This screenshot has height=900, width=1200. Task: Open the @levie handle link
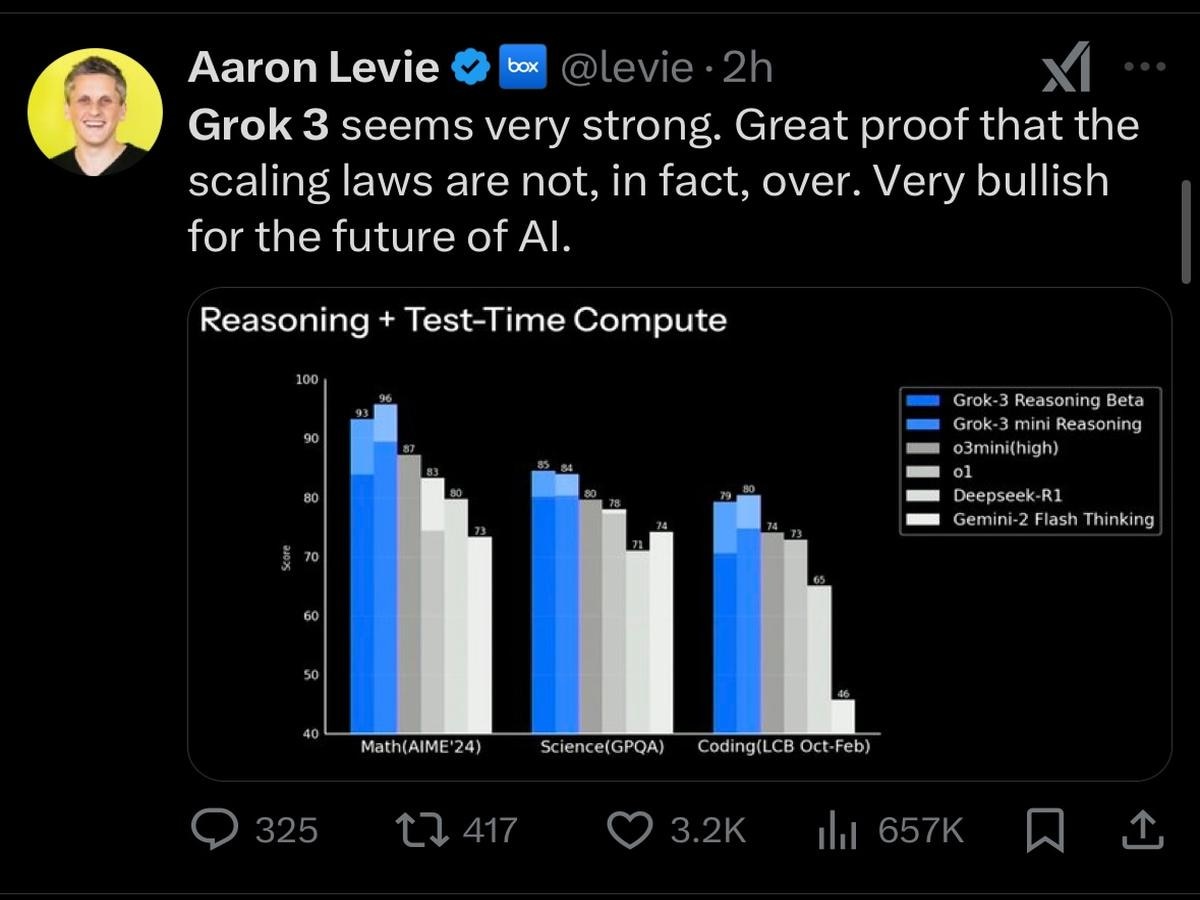click(627, 68)
